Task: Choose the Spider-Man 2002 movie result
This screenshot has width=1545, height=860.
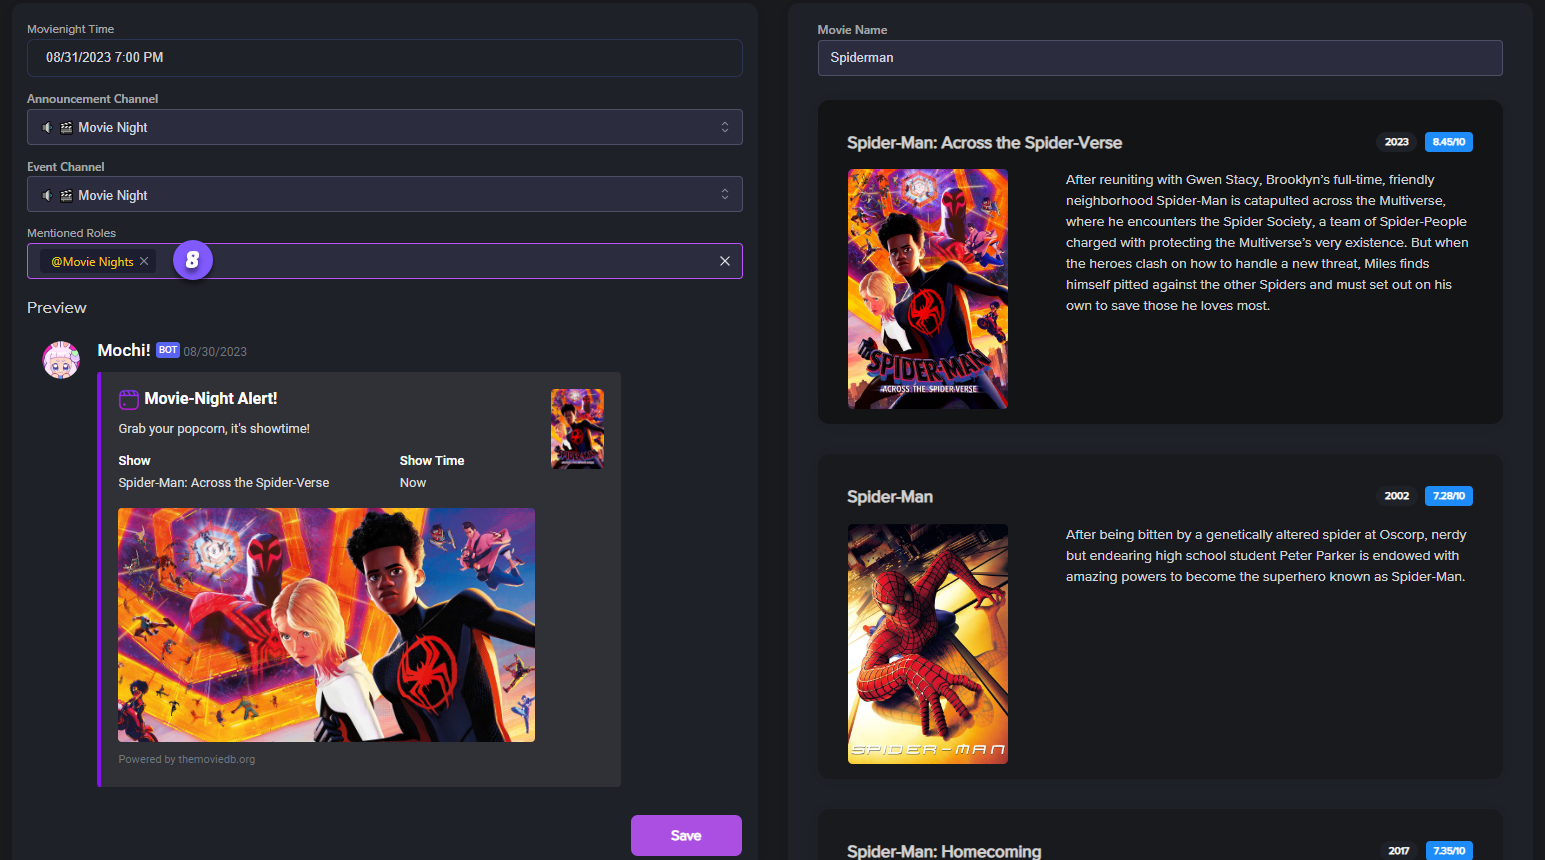Action: pos(889,497)
